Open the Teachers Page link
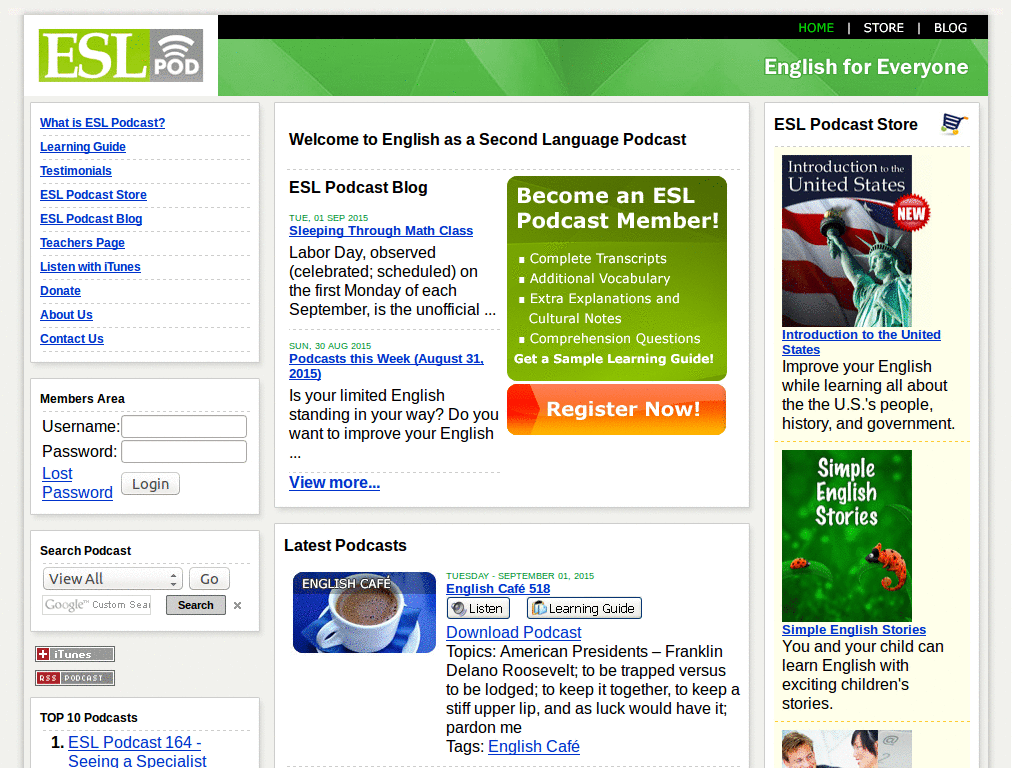1024x768 pixels. 82,243
